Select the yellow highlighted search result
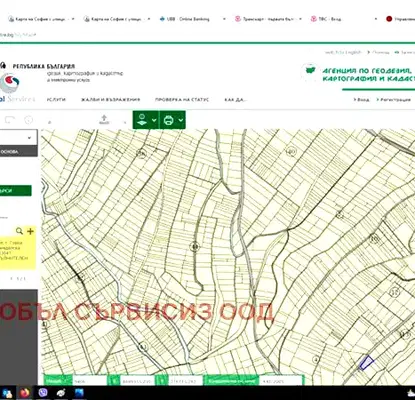The image size is (415, 400). pyautogui.click(x=18, y=252)
